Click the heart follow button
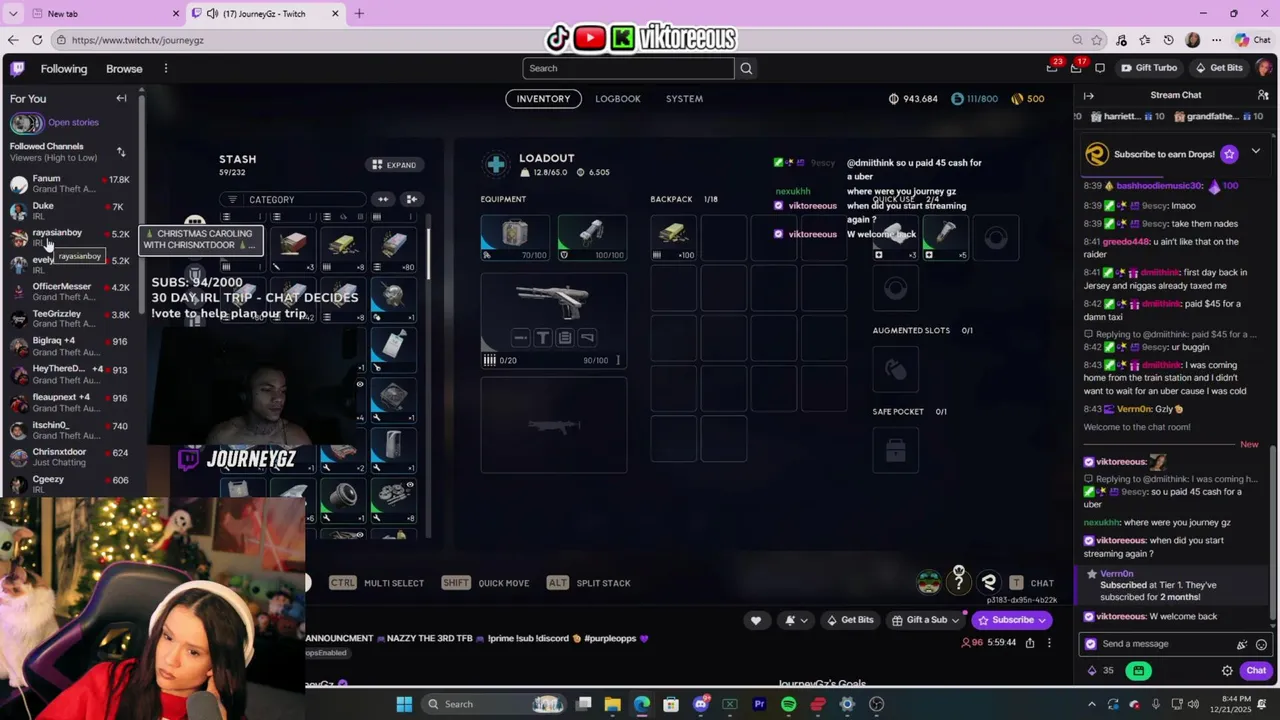 pos(756,620)
